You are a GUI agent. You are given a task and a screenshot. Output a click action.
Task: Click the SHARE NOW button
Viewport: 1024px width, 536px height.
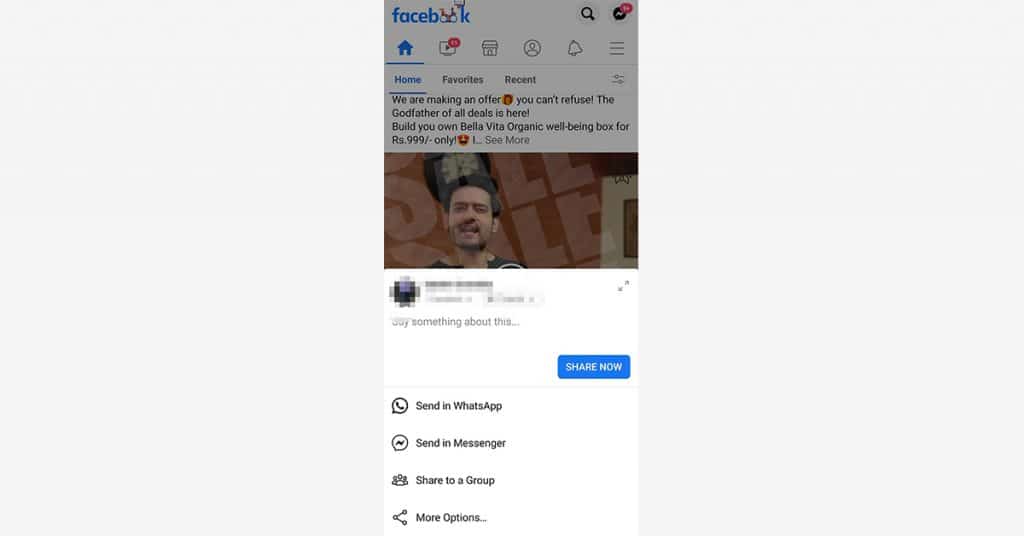click(594, 367)
